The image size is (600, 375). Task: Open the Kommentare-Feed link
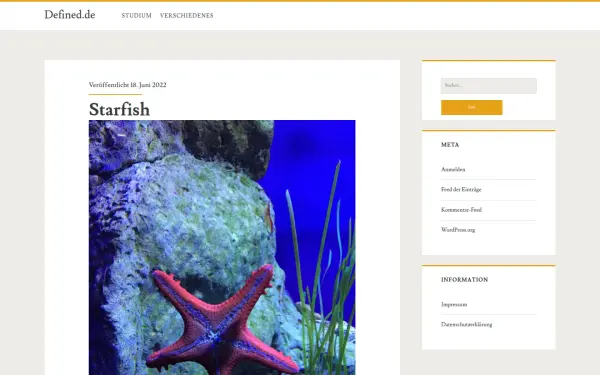click(461, 210)
